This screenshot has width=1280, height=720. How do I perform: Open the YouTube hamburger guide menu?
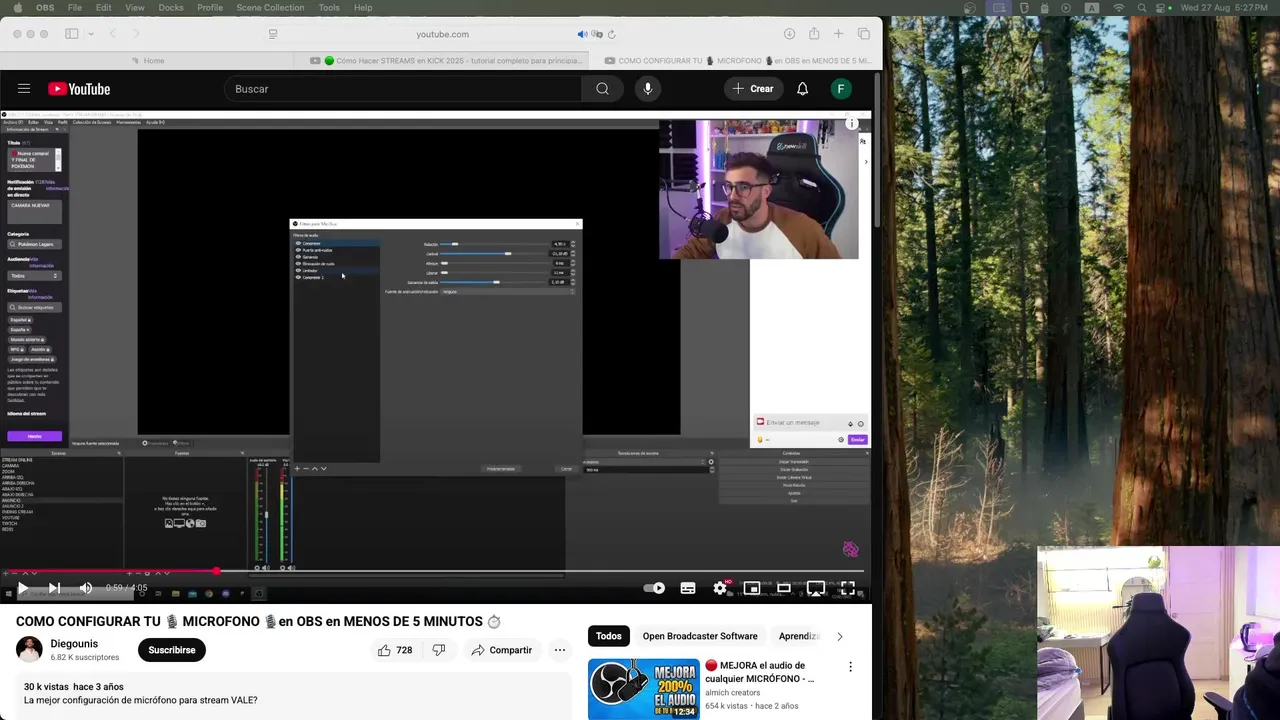(x=24, y=89)
